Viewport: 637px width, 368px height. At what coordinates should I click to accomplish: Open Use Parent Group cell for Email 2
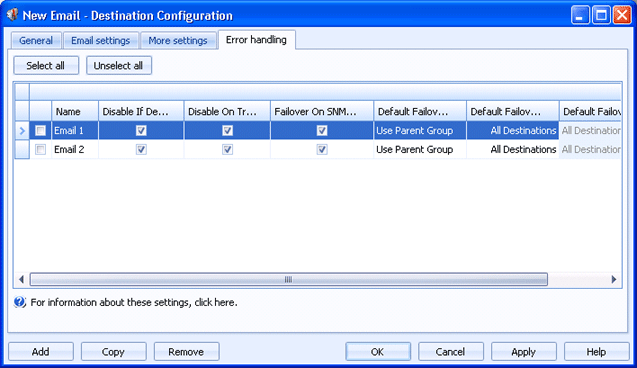click(x=420, y=149)
